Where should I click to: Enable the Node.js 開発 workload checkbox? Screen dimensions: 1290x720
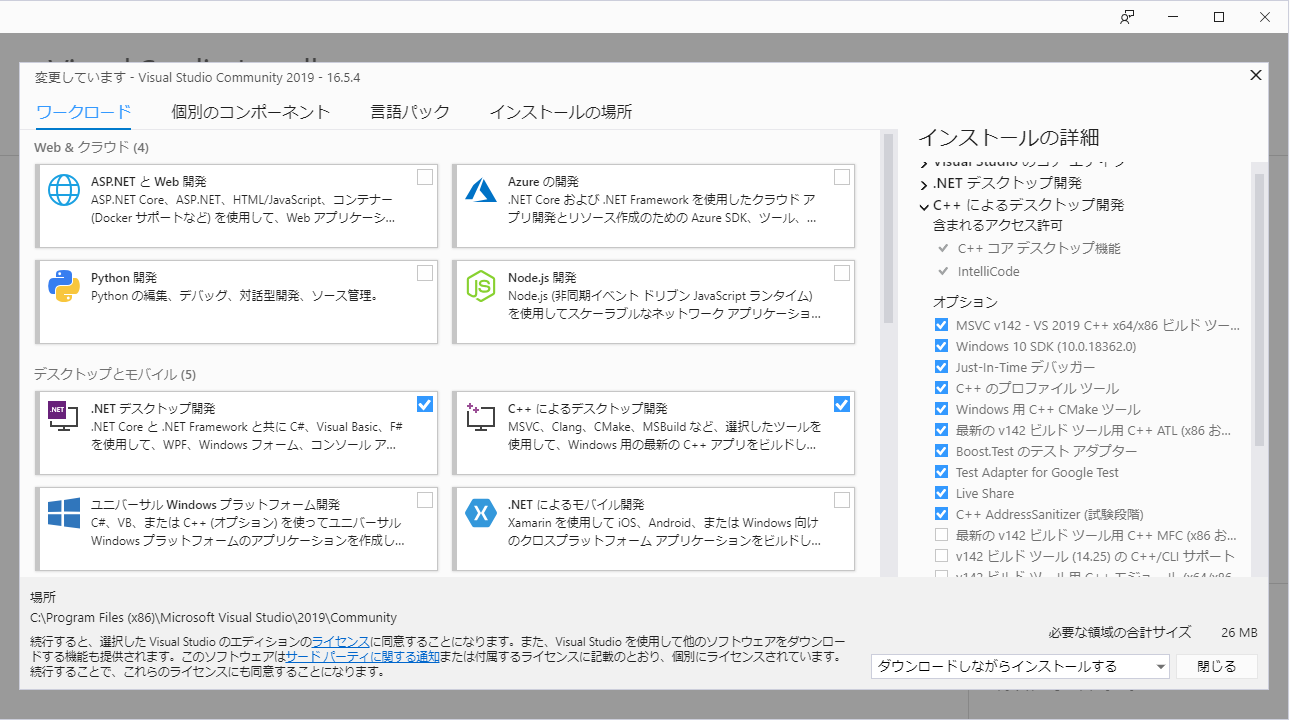(x=842, y=273)
